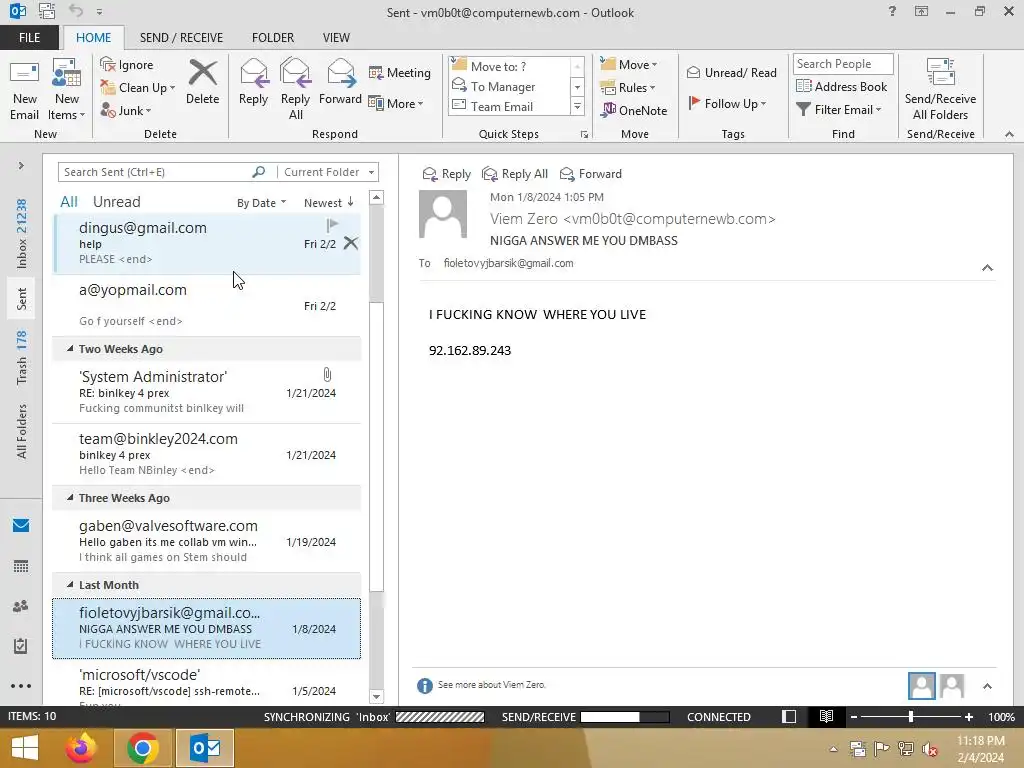This screenshot has width=1024, height=768.
Task: Toggle Newest sort order
Action: 328,202
